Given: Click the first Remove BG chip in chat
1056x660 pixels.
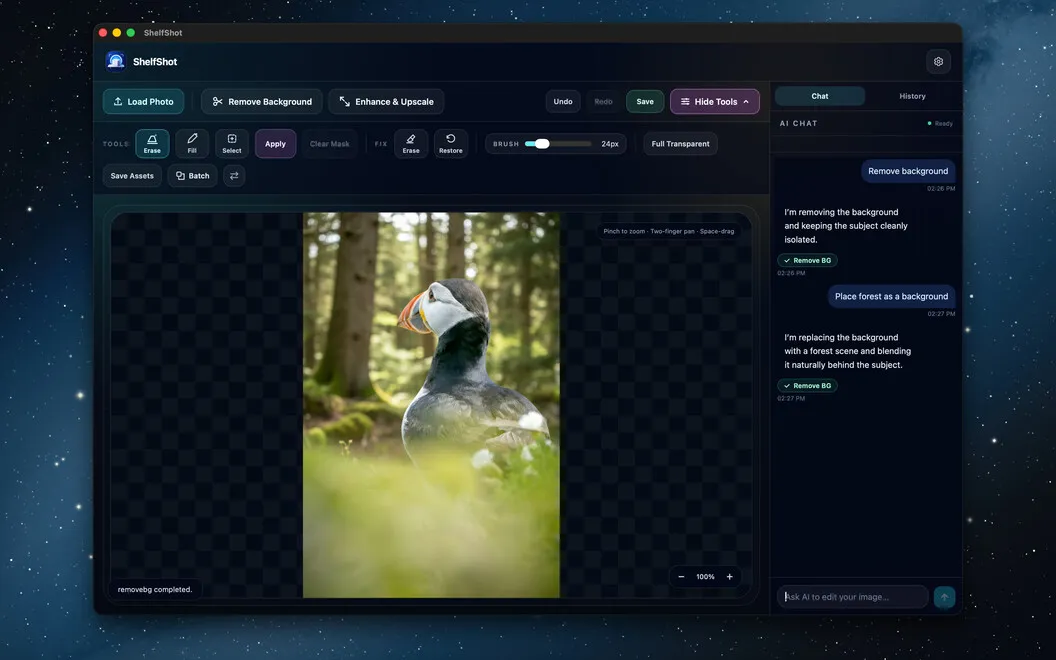Looking at the screenshot, I should pos(807,261).
